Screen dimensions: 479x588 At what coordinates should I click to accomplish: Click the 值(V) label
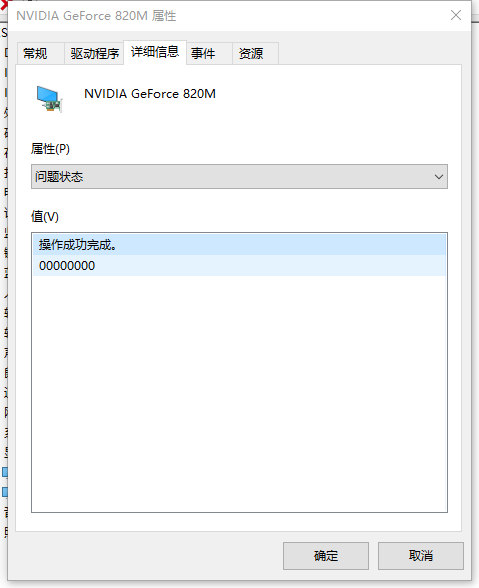(45, 216)
